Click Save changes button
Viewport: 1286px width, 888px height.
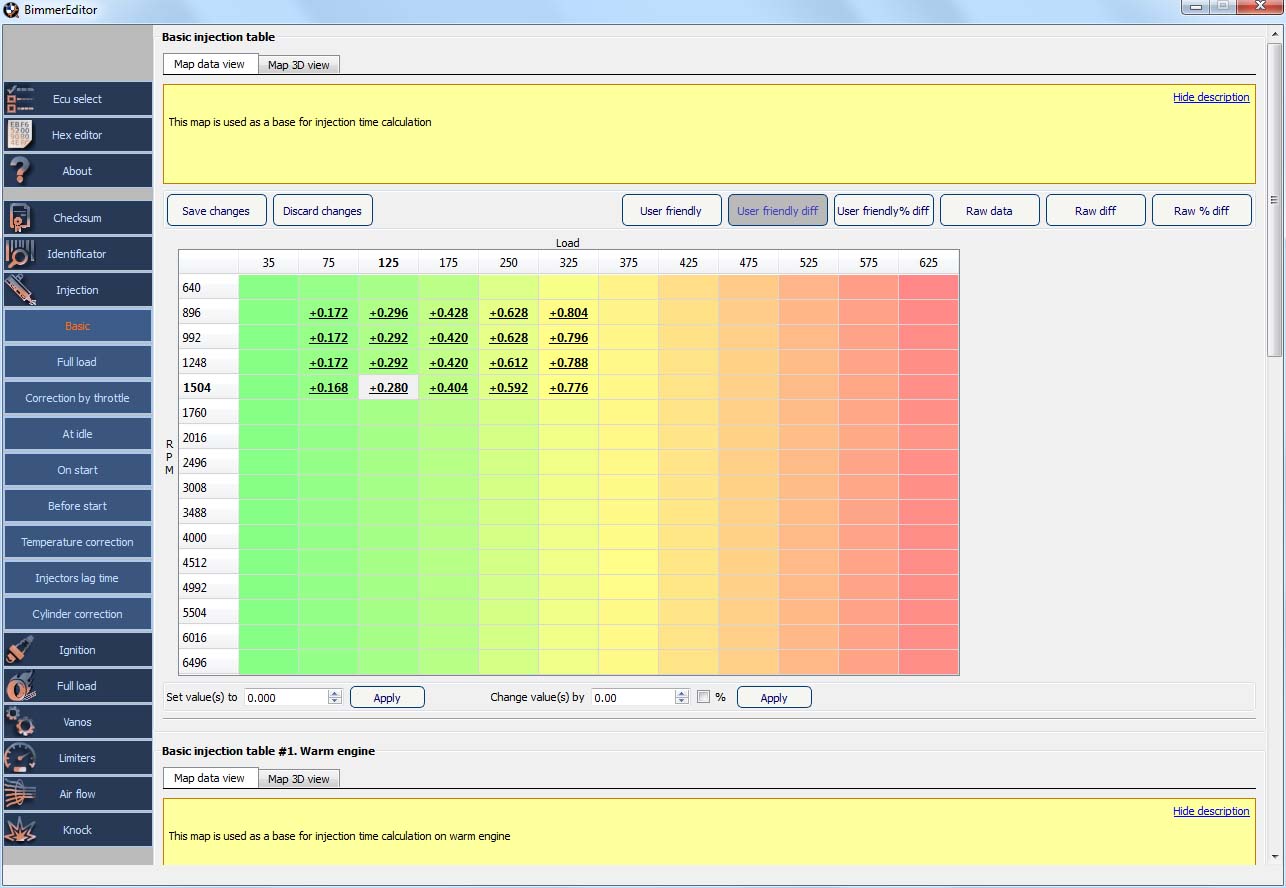click(x=216, y=211)
